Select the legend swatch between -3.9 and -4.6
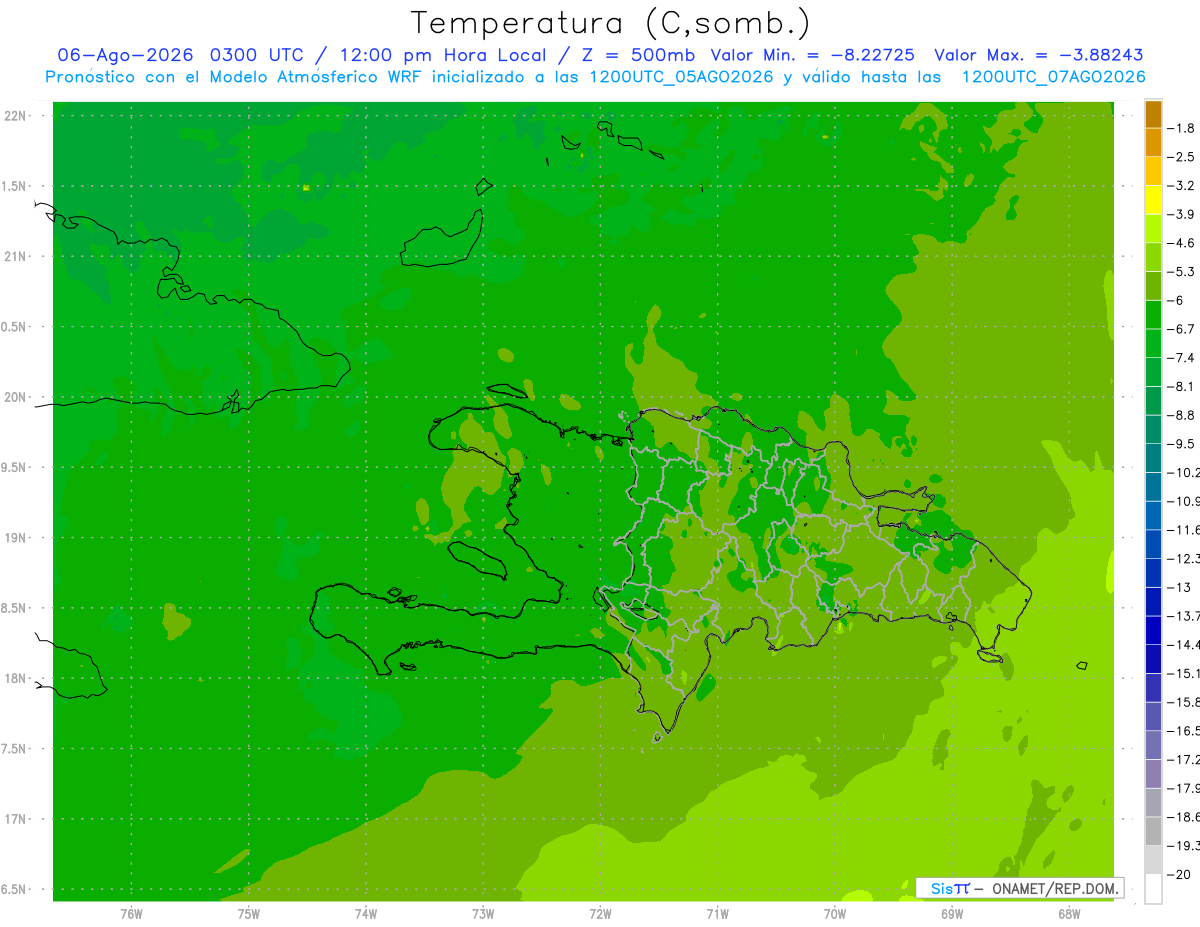 1153,228
